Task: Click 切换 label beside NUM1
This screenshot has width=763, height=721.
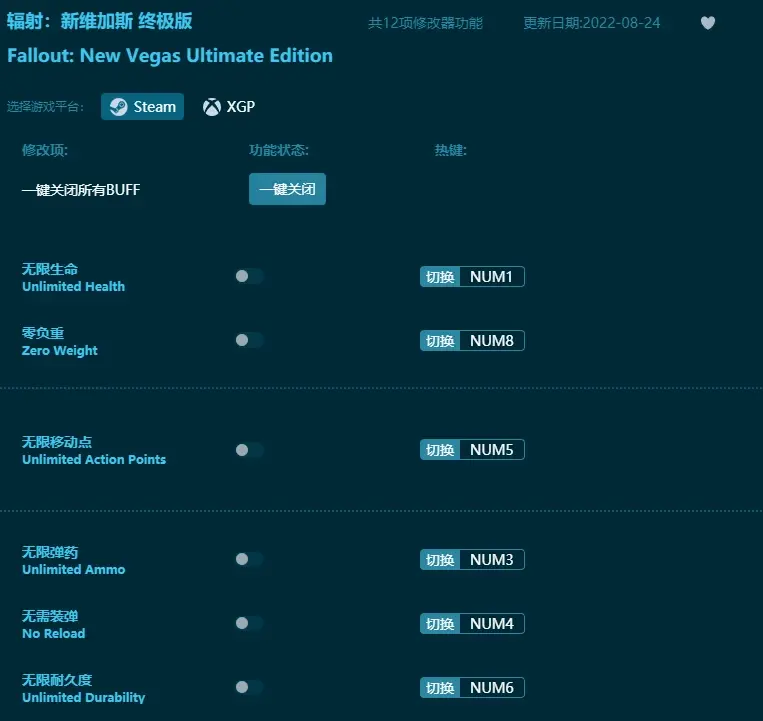Action: coord(440,277)
